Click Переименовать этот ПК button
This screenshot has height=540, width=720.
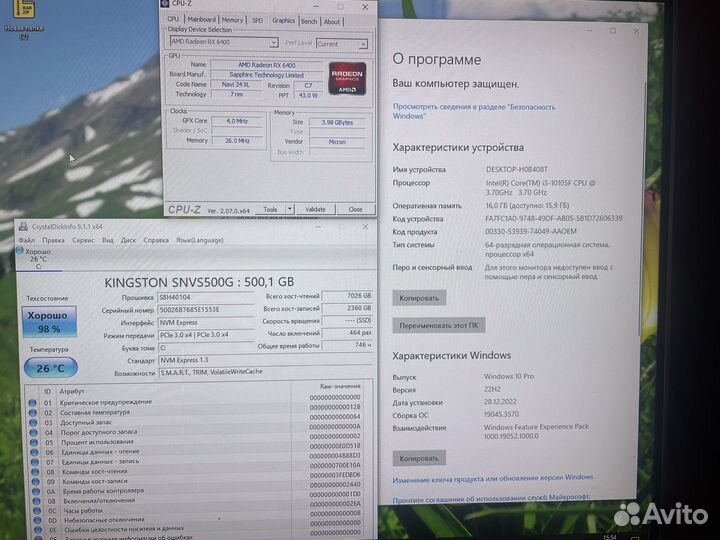(439, 325)
